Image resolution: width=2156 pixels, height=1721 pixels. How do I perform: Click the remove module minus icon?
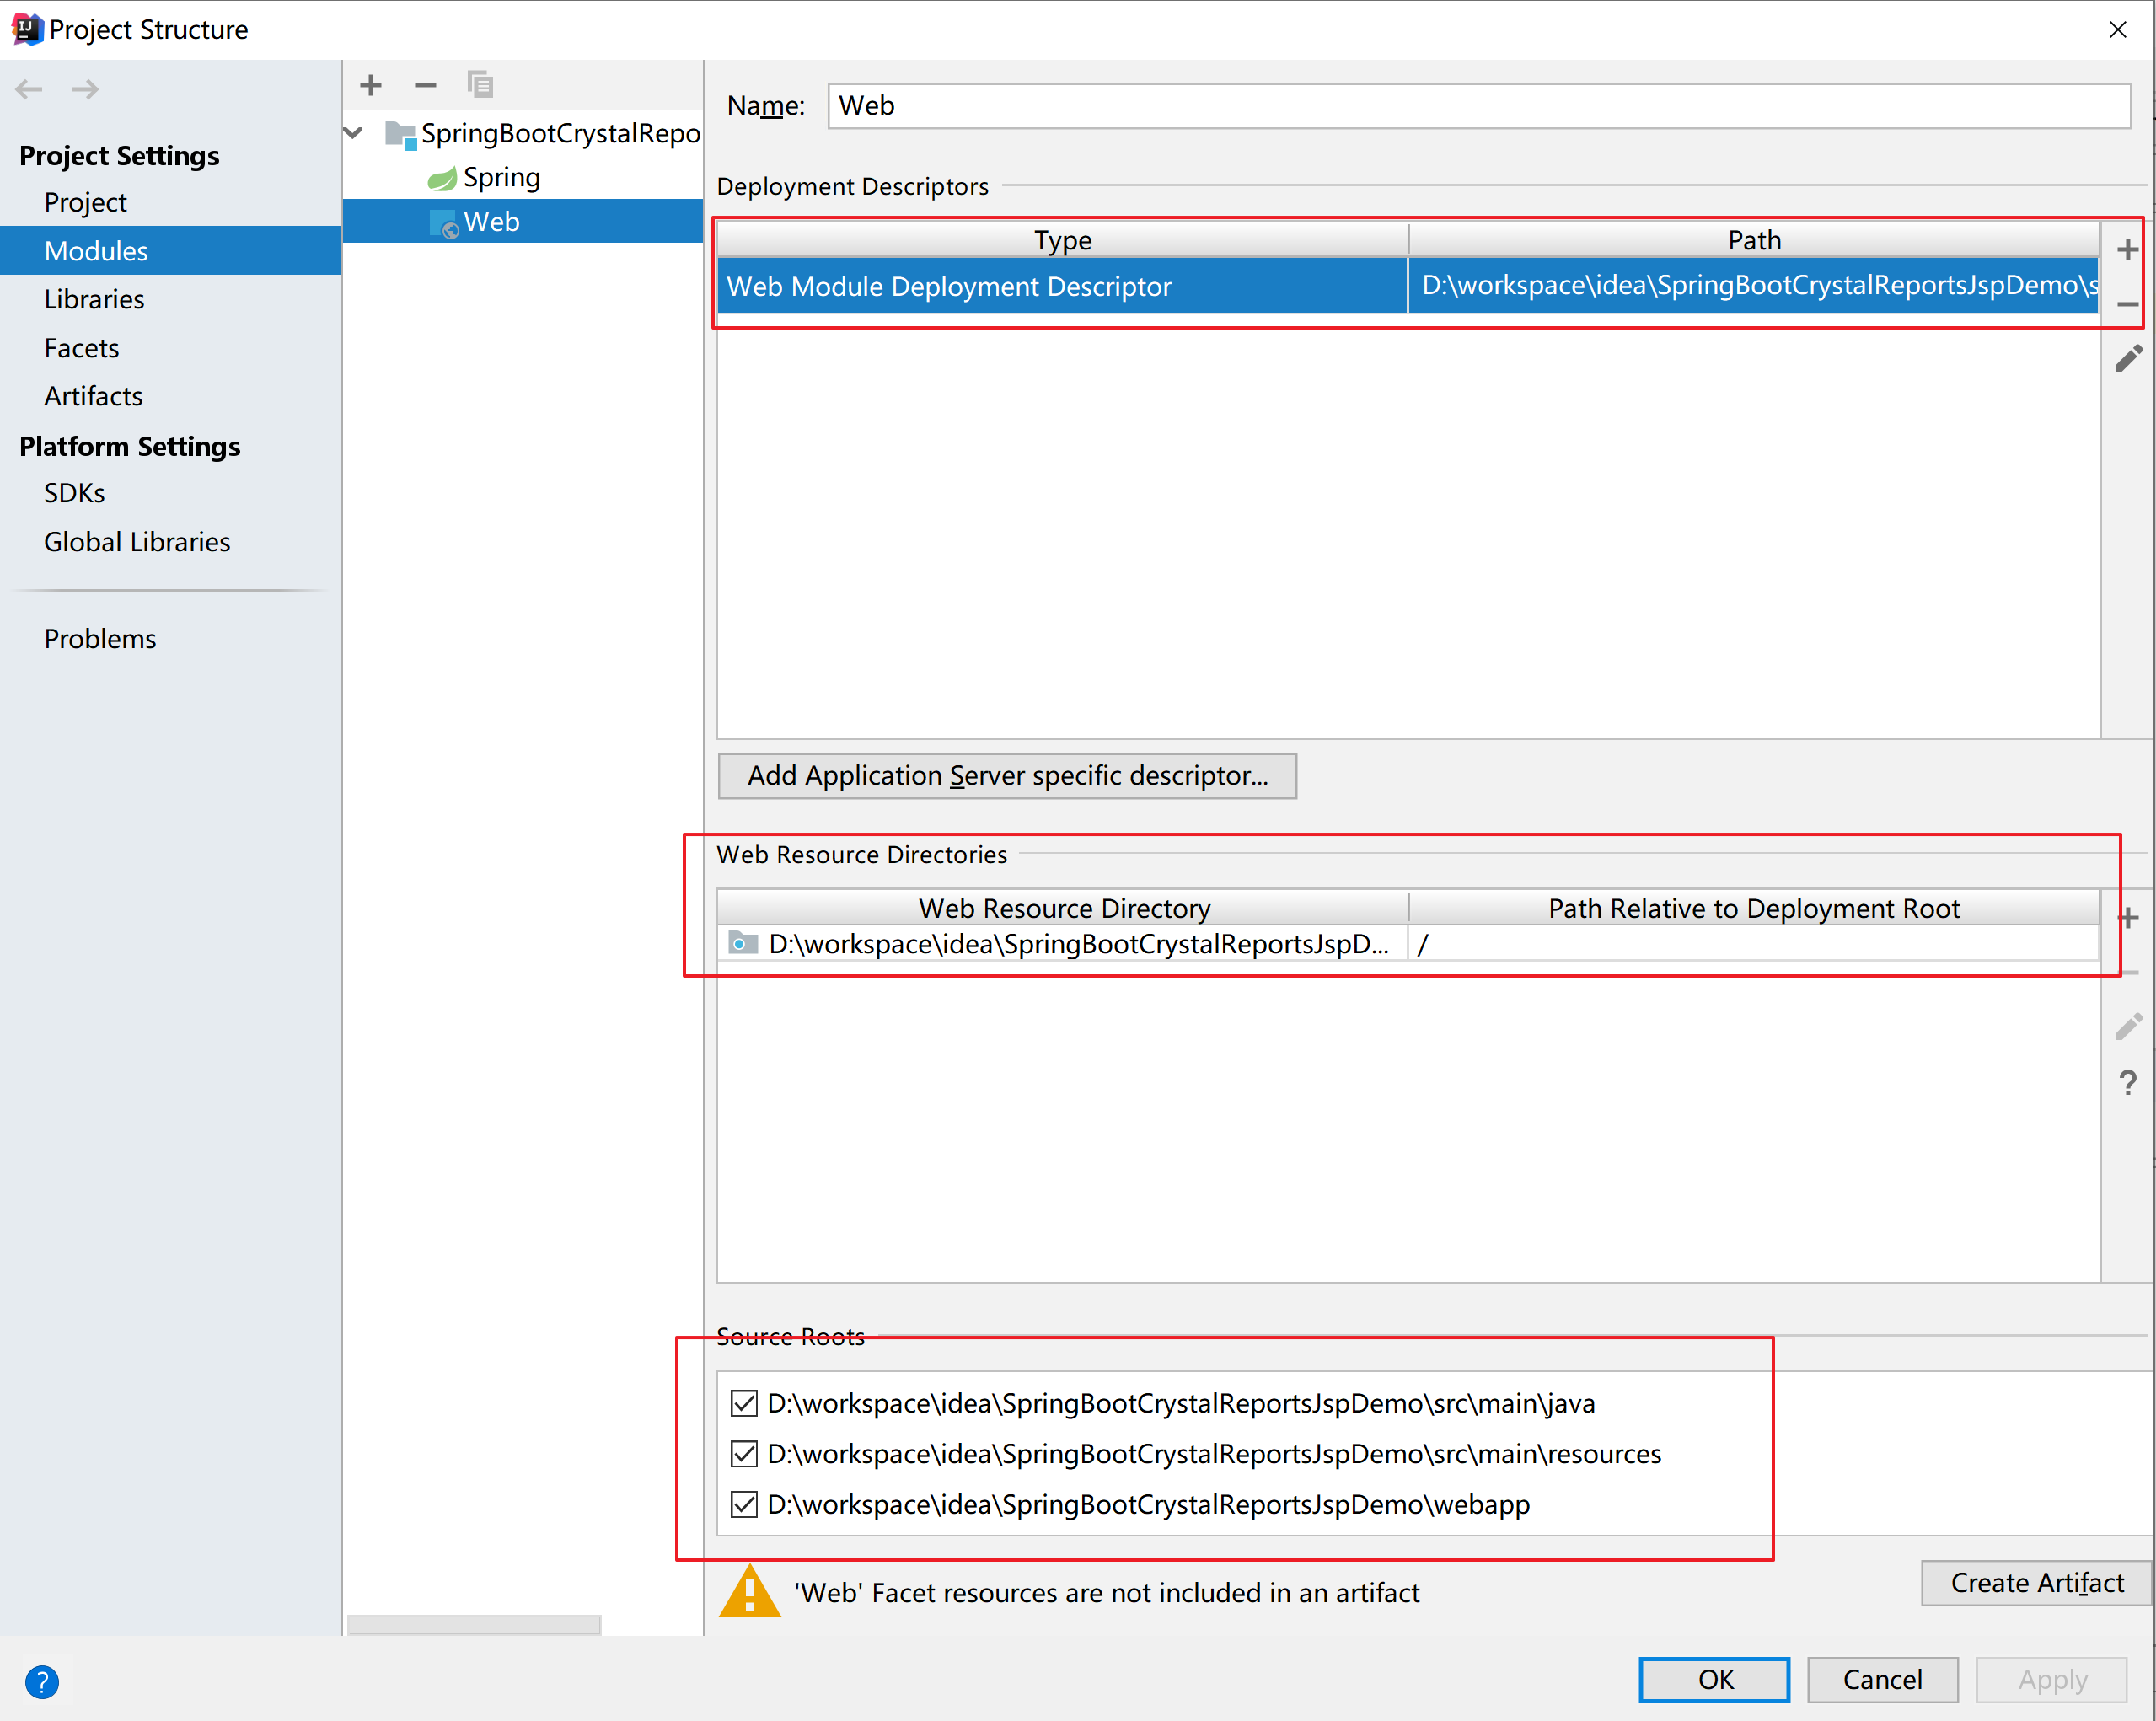tap(425, 85)
